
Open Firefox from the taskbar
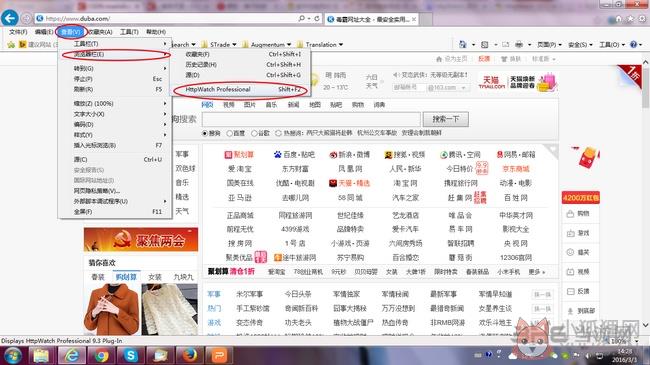[189, 356]
